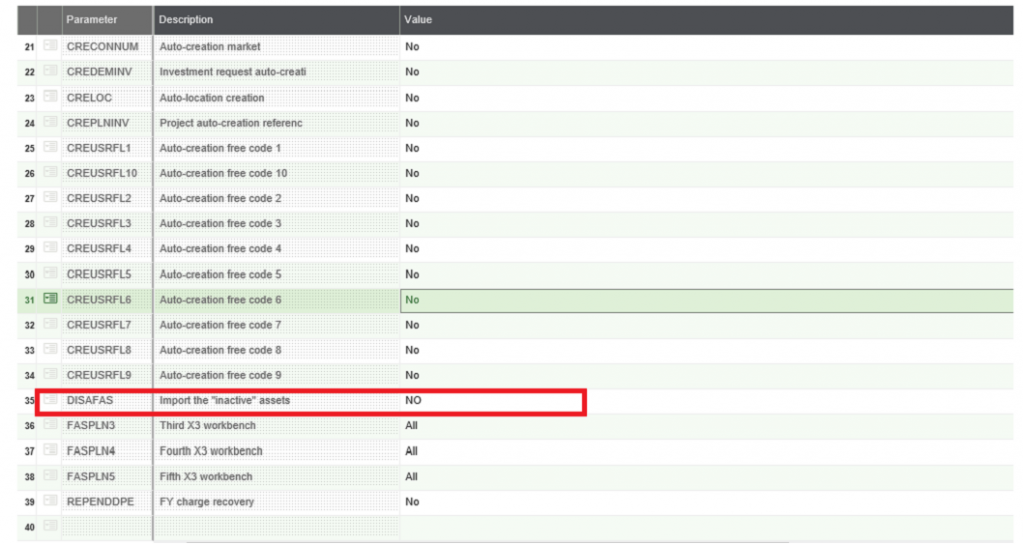Click row icon for CREUSRFL1
Viewport: 1024px width, 544px height.
50,148
